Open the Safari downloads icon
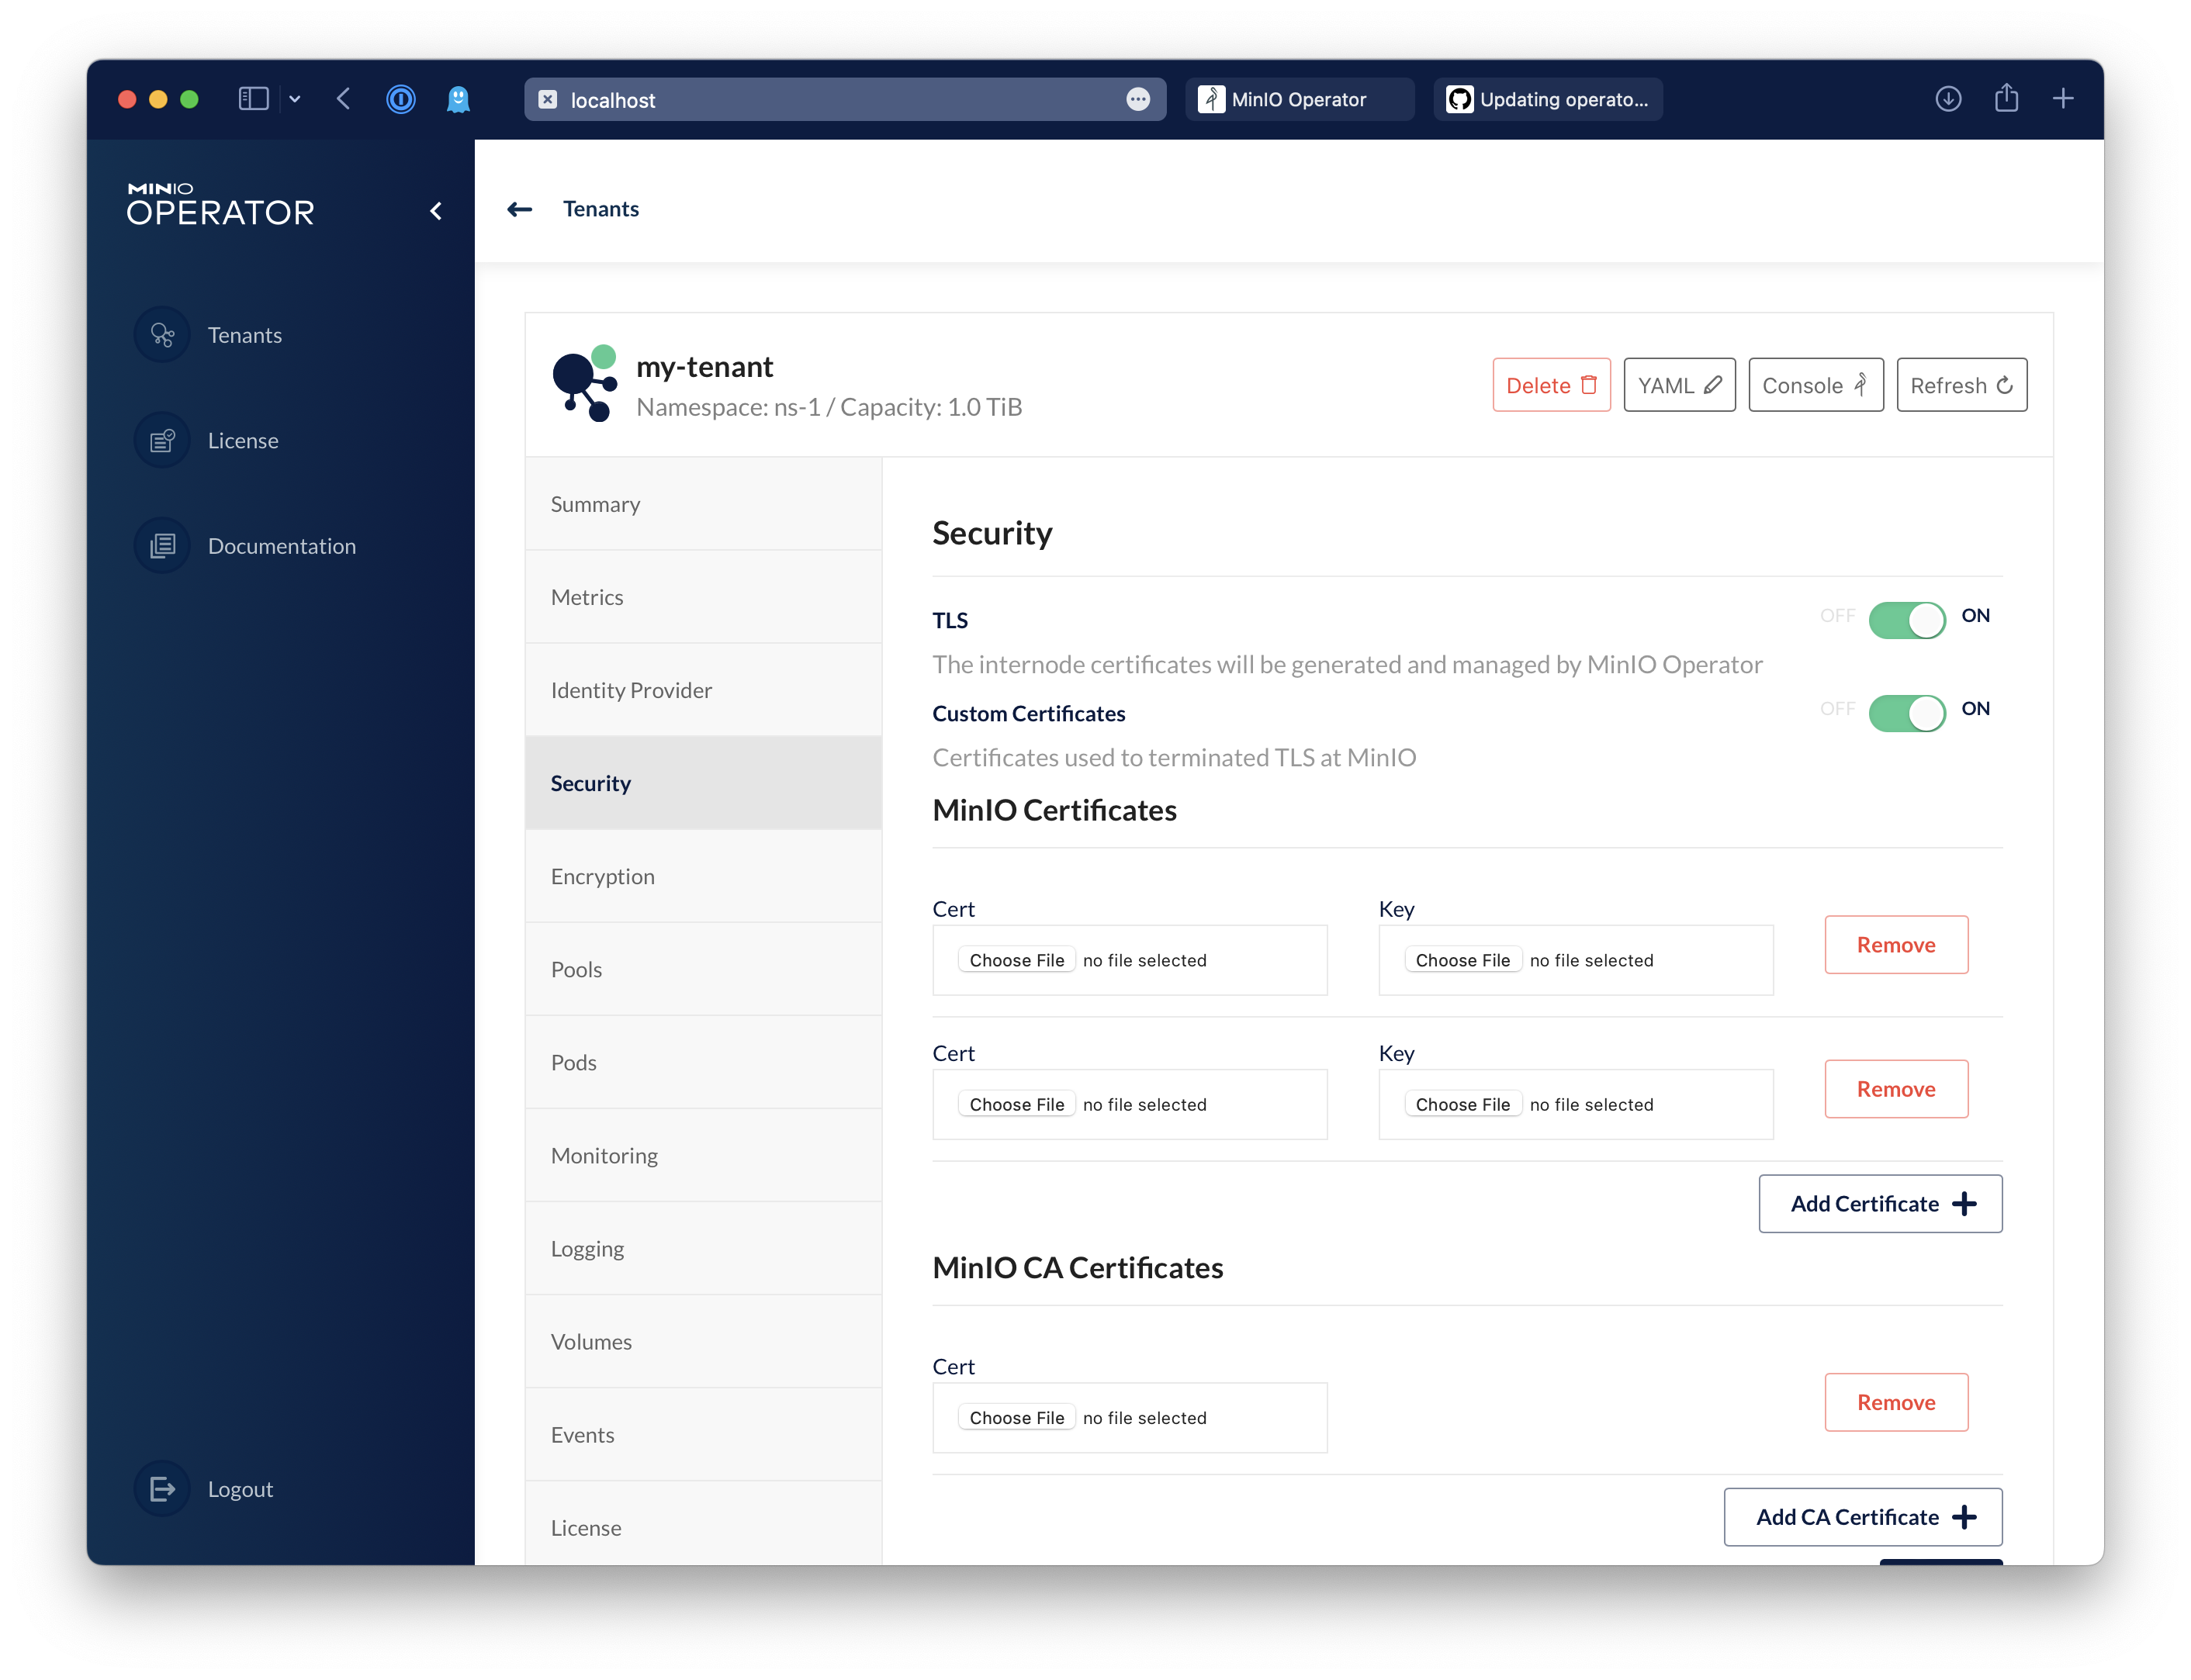 point(1948,99)
